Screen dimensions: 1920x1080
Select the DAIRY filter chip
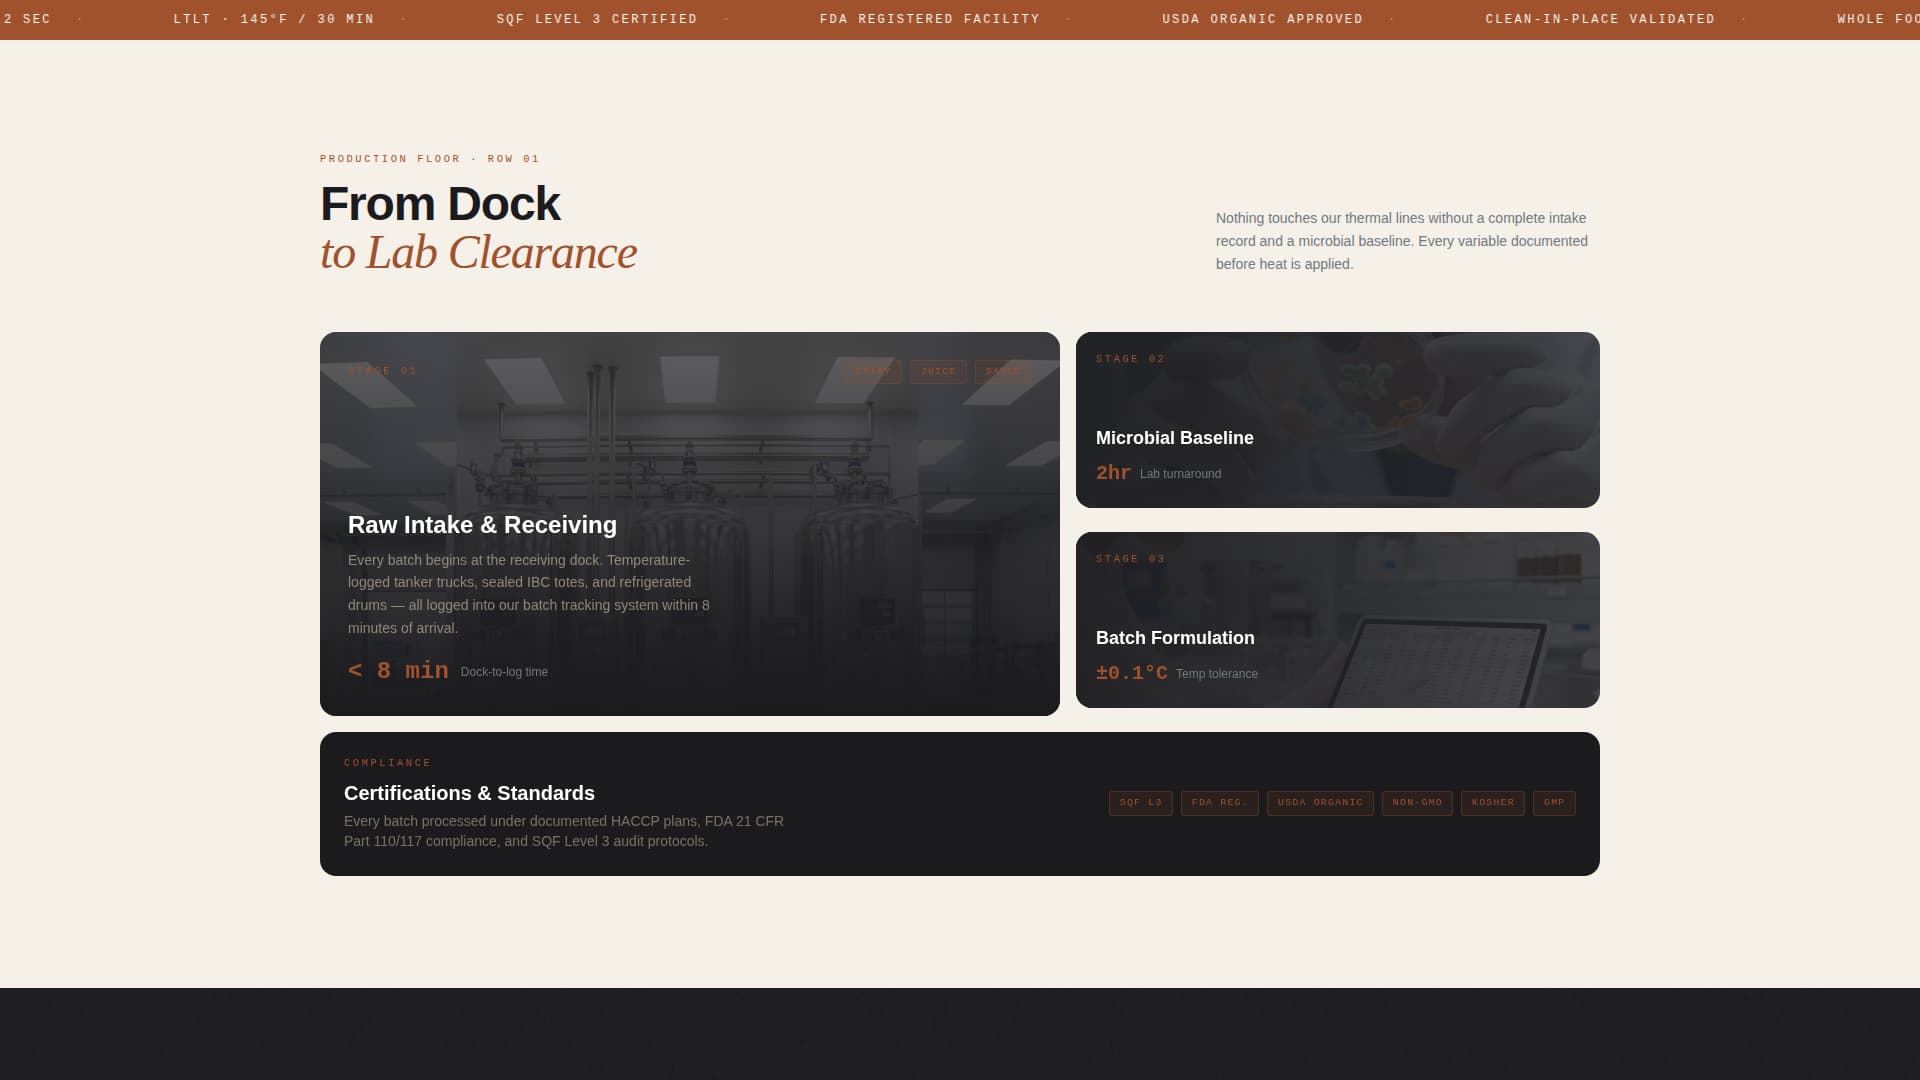pos(872,371)
